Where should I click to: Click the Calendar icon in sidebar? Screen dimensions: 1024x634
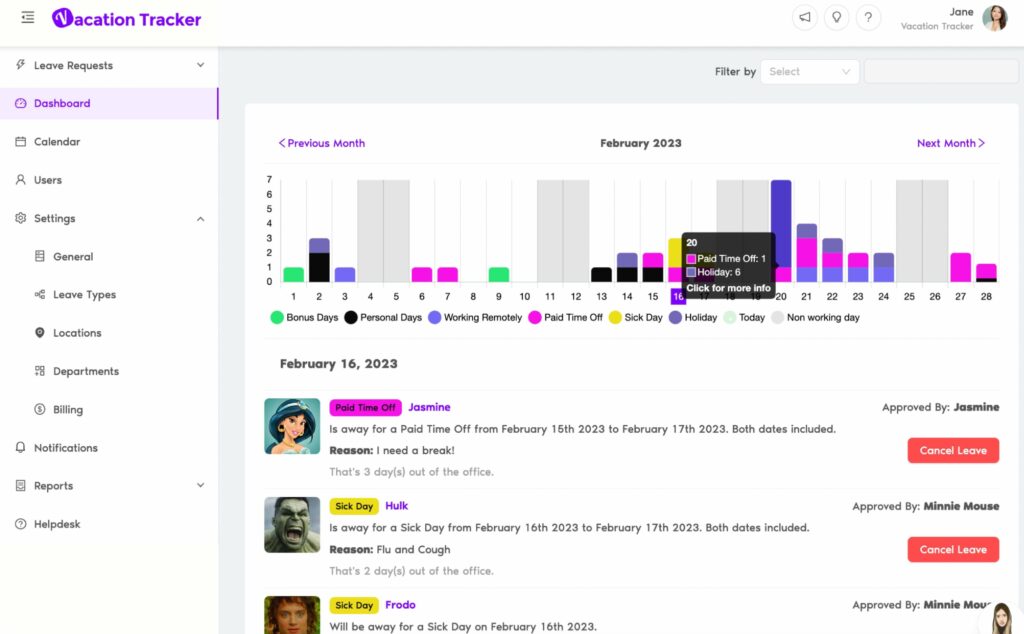[21, 142]
